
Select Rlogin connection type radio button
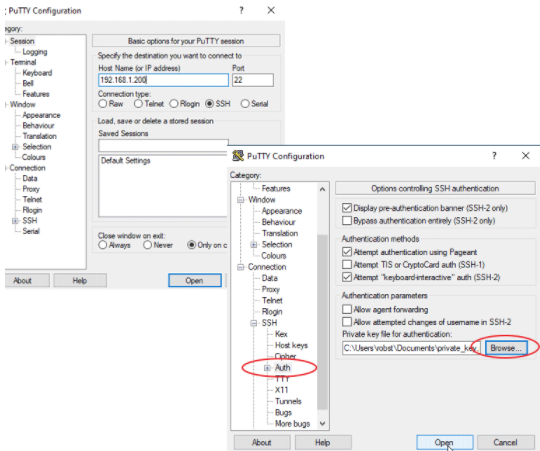click(174, 104)
